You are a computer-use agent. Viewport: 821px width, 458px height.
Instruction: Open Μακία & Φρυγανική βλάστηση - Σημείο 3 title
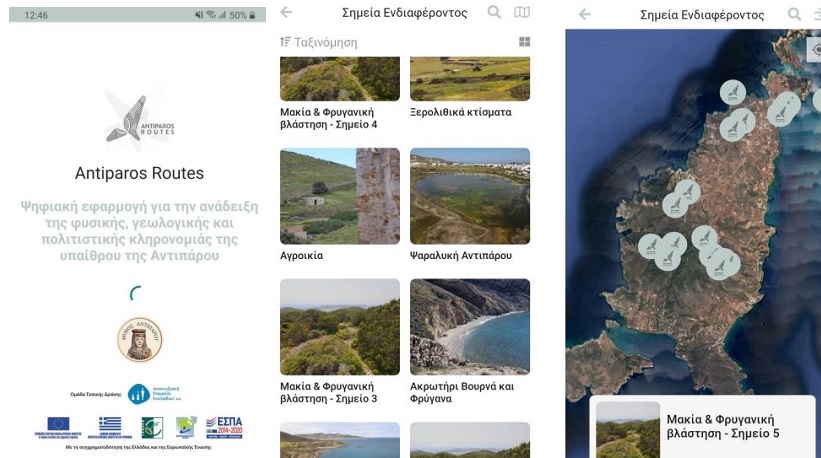pyautogui.click(x=328, y=392)
